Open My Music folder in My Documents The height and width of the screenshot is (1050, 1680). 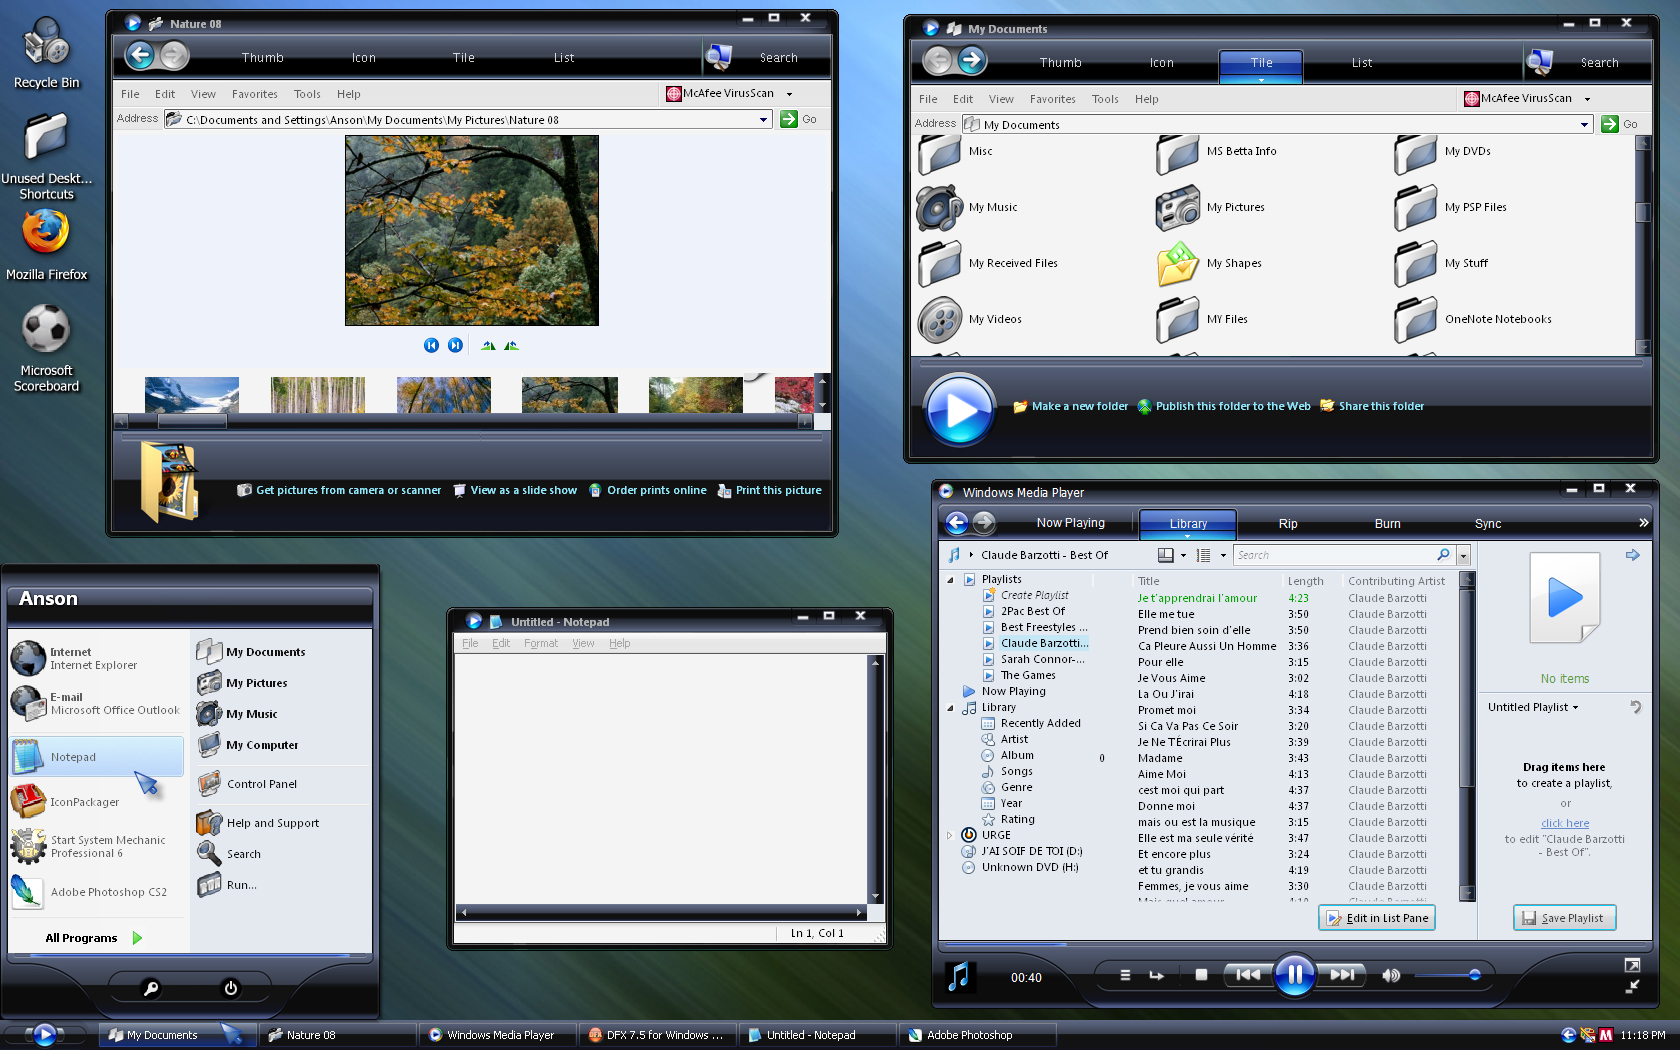pos(968,207)
